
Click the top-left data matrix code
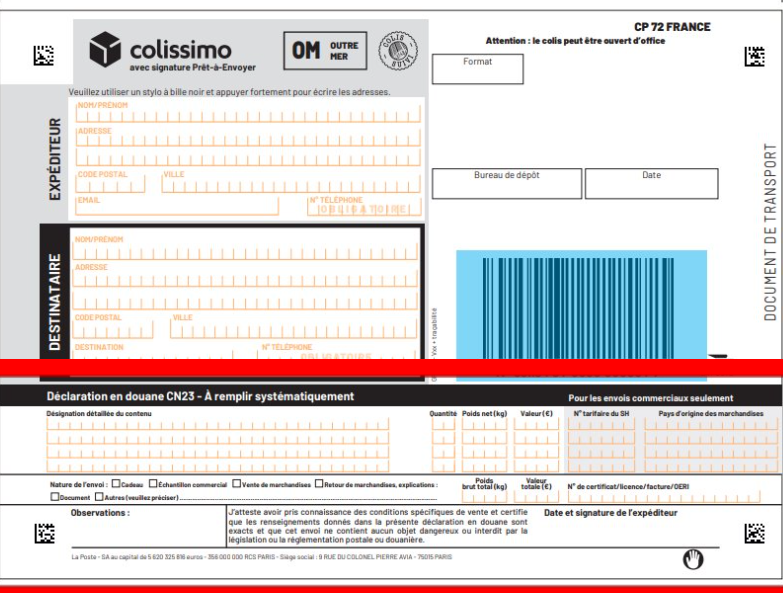point(43,56)
